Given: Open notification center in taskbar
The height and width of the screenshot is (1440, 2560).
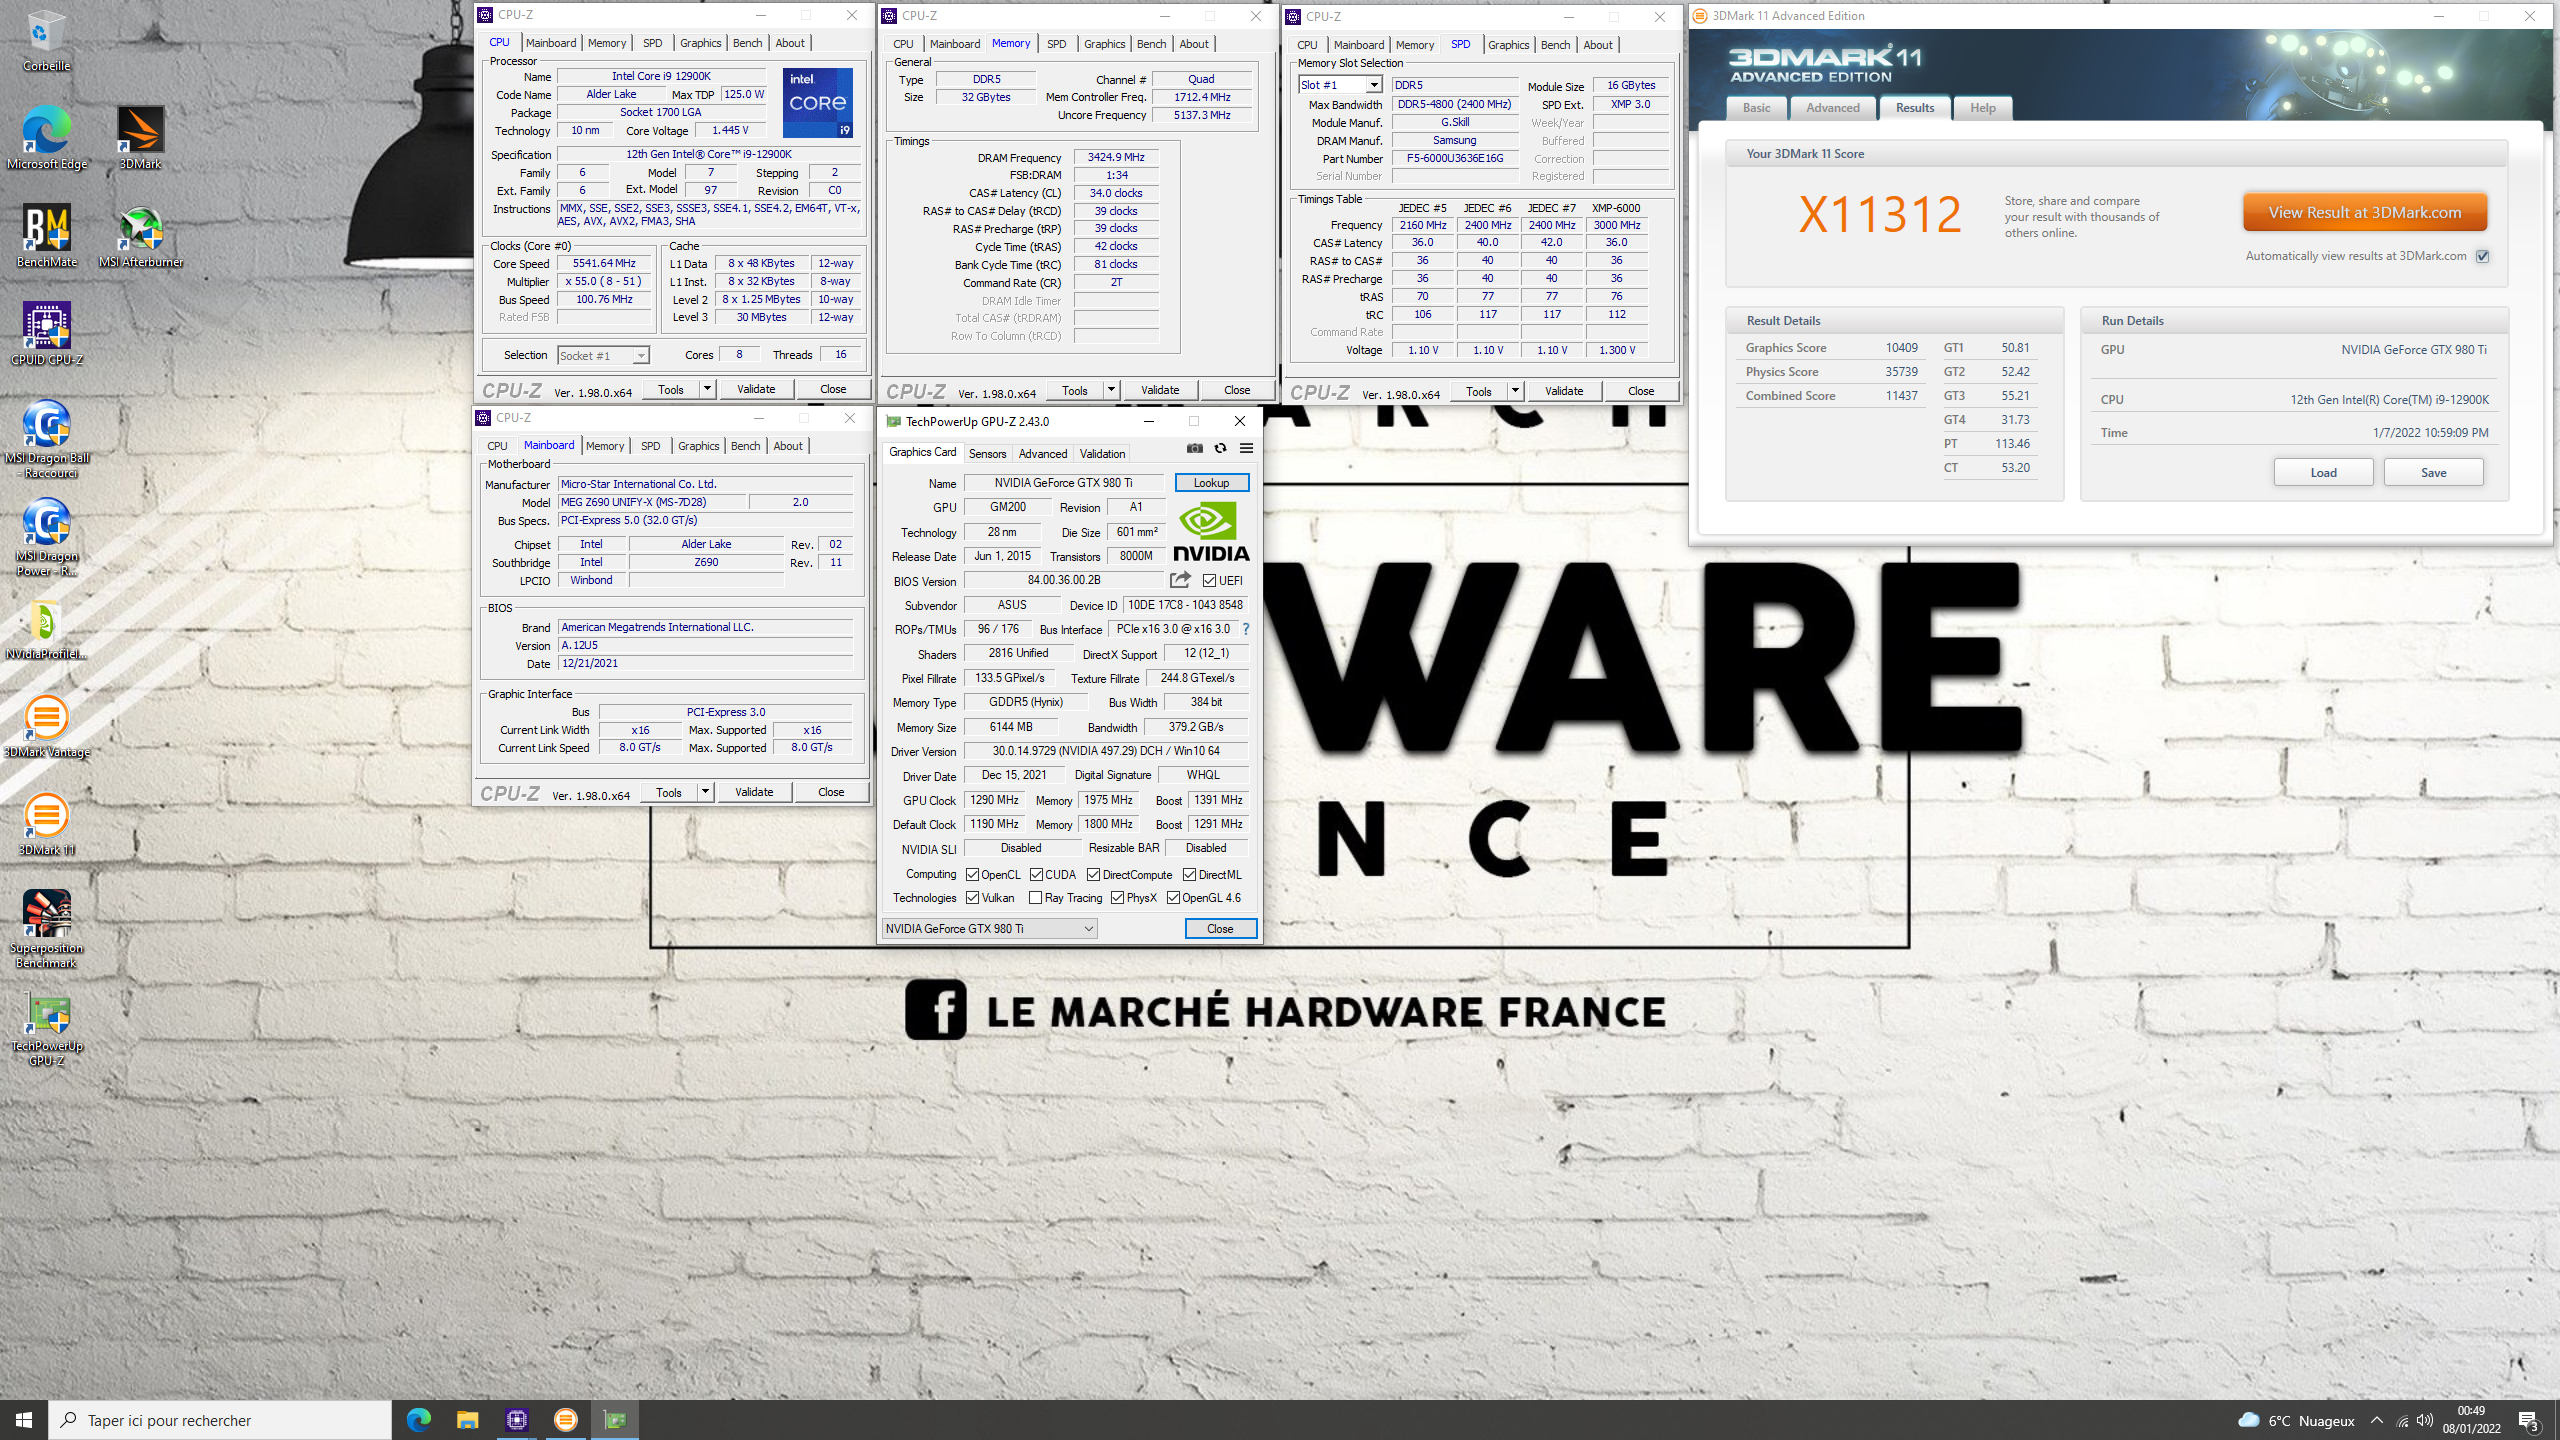Looking at the screenshot, I should tap(2529, 1420).
